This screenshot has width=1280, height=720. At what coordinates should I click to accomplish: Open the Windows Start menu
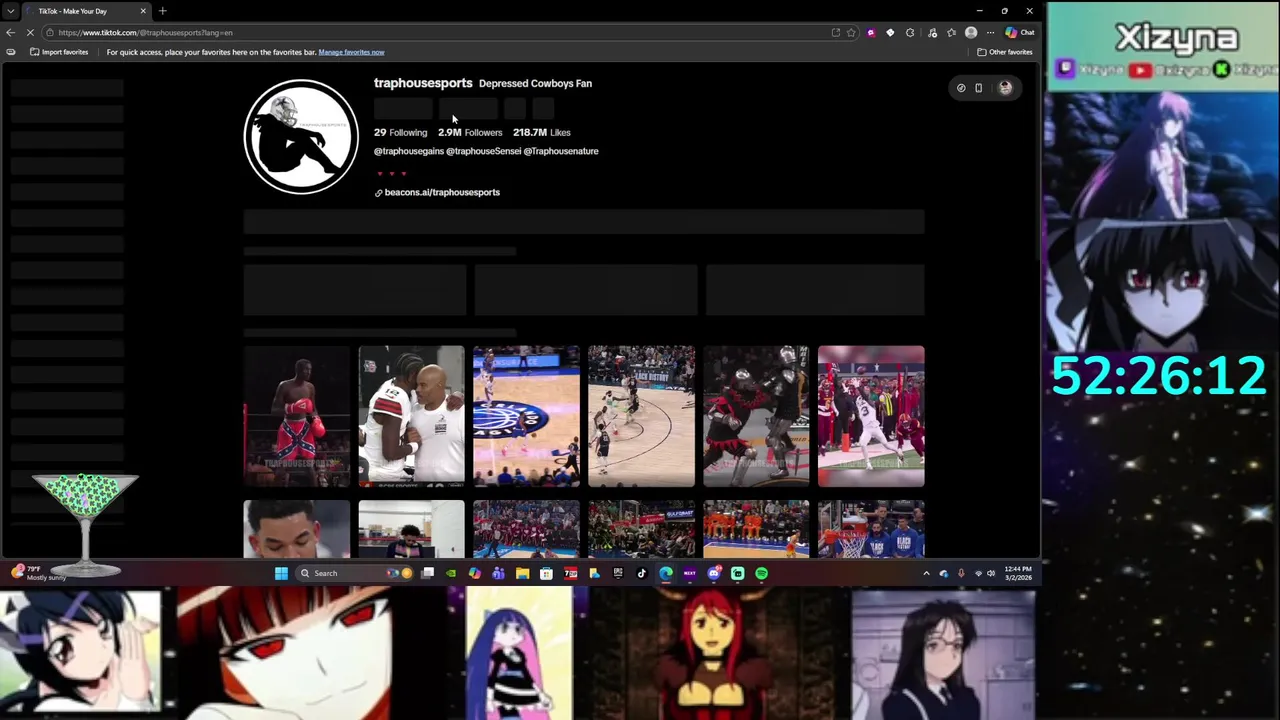(281, 573)
